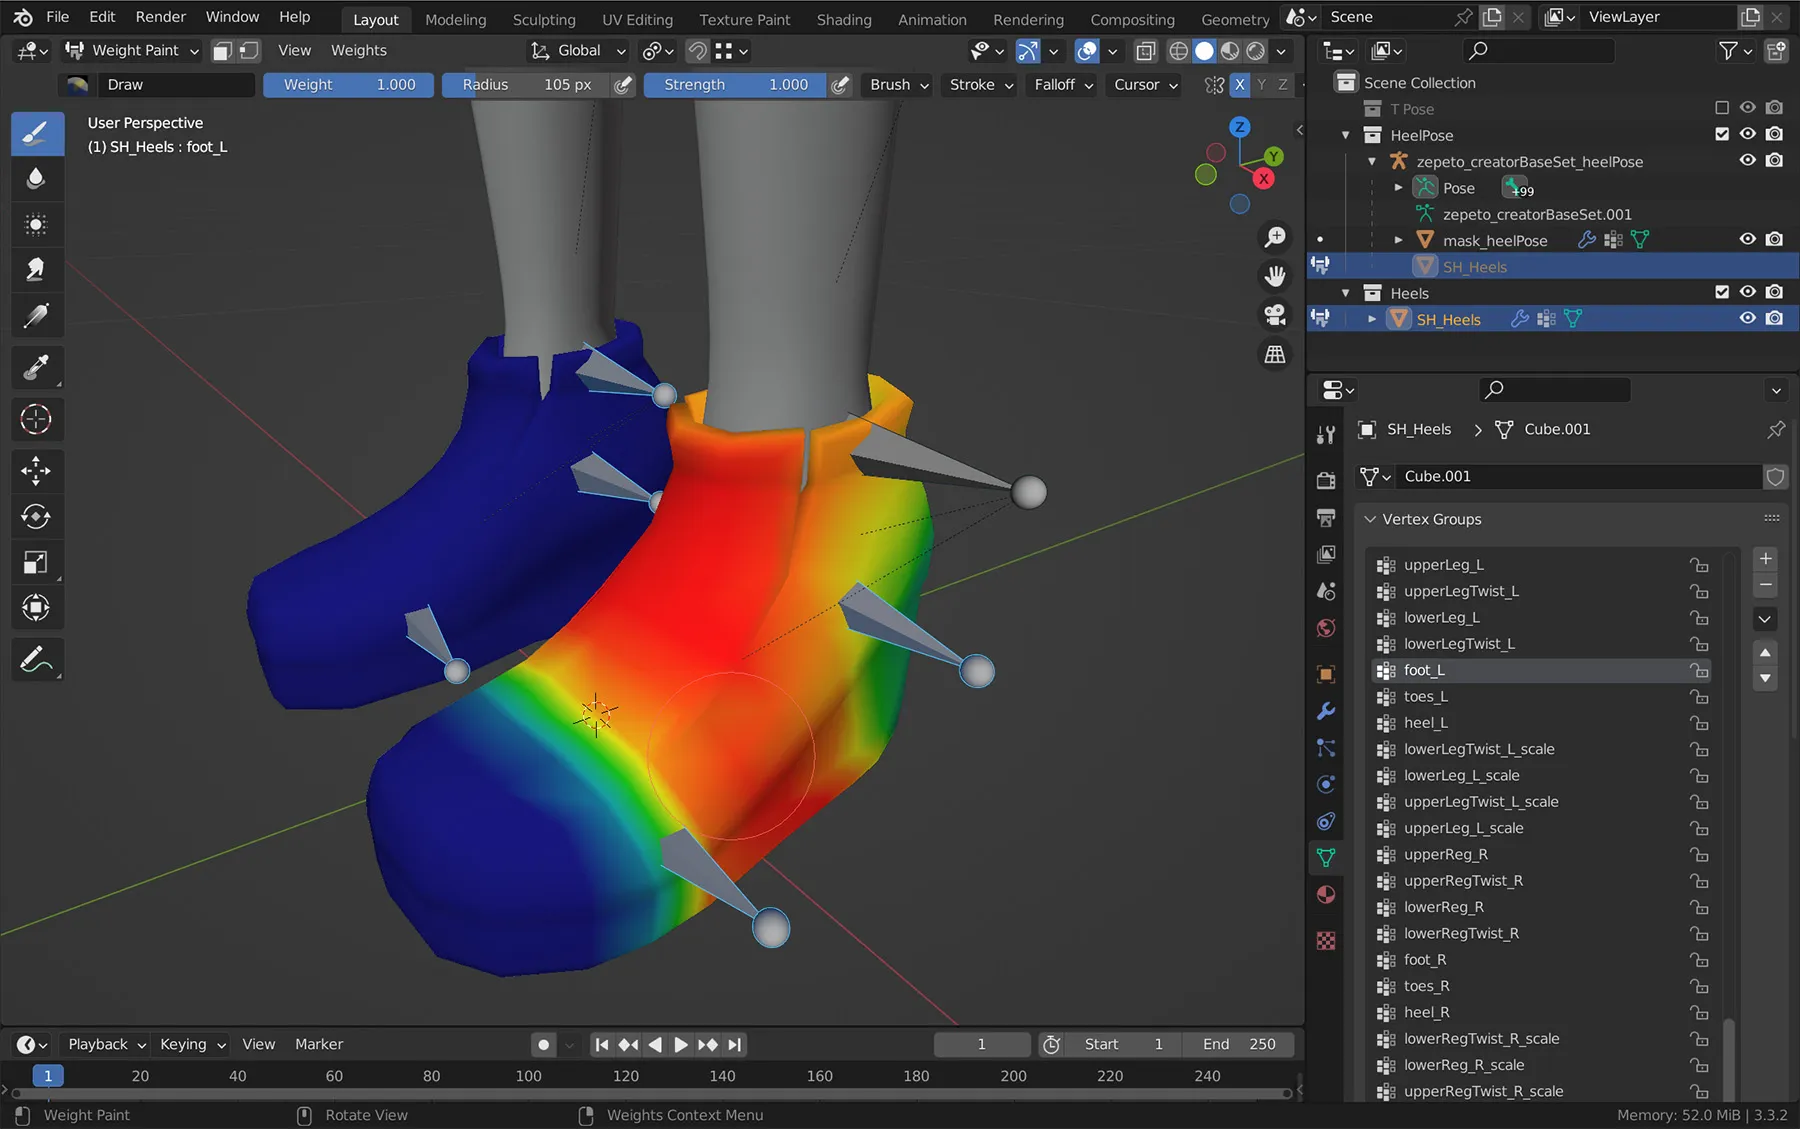Hide HeelPose collection in viewport
Image resolution: width=1800 pixels, height=1129 pixels.
[1747, 134]
